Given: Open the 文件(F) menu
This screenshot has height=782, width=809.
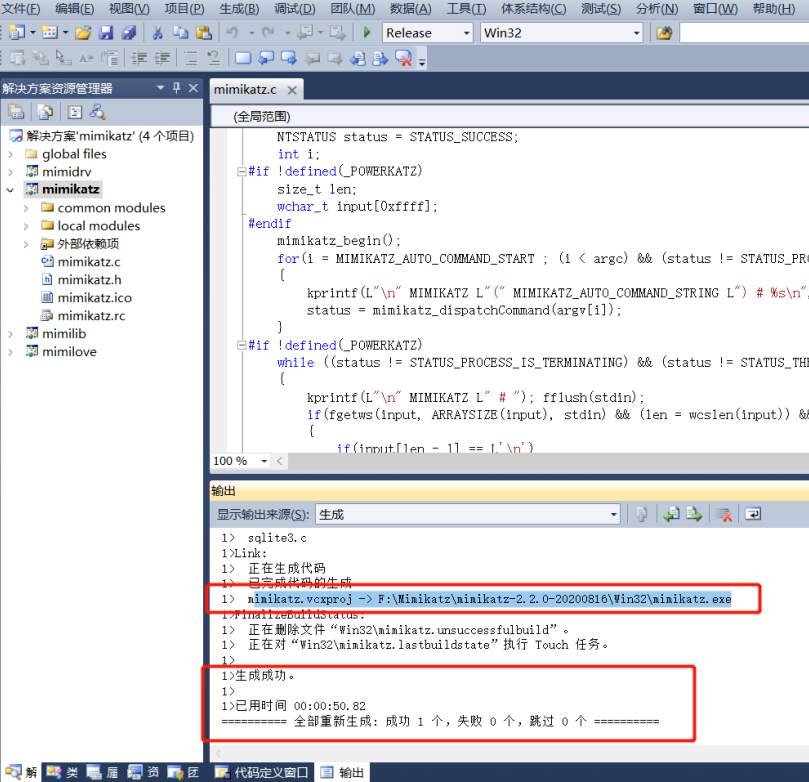Looking at the screenshot, I should pyautogui.click(x=21, y=9).
